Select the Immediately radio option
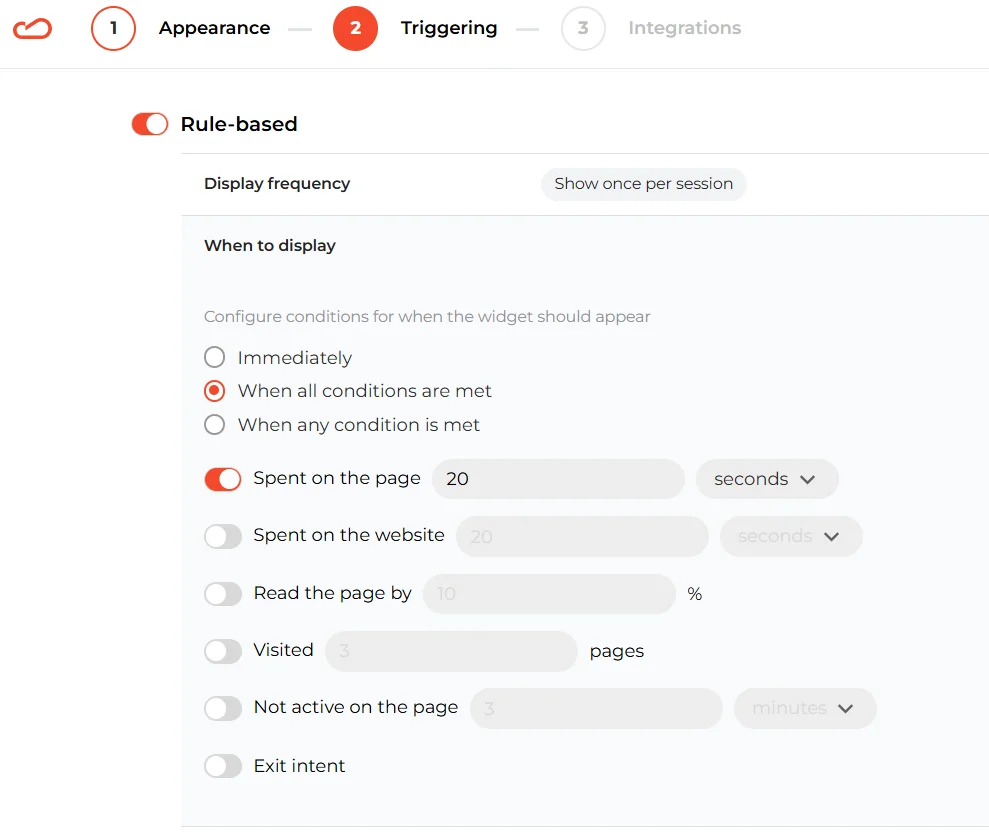This screenshot has height=834, width=989. (214, 357)
